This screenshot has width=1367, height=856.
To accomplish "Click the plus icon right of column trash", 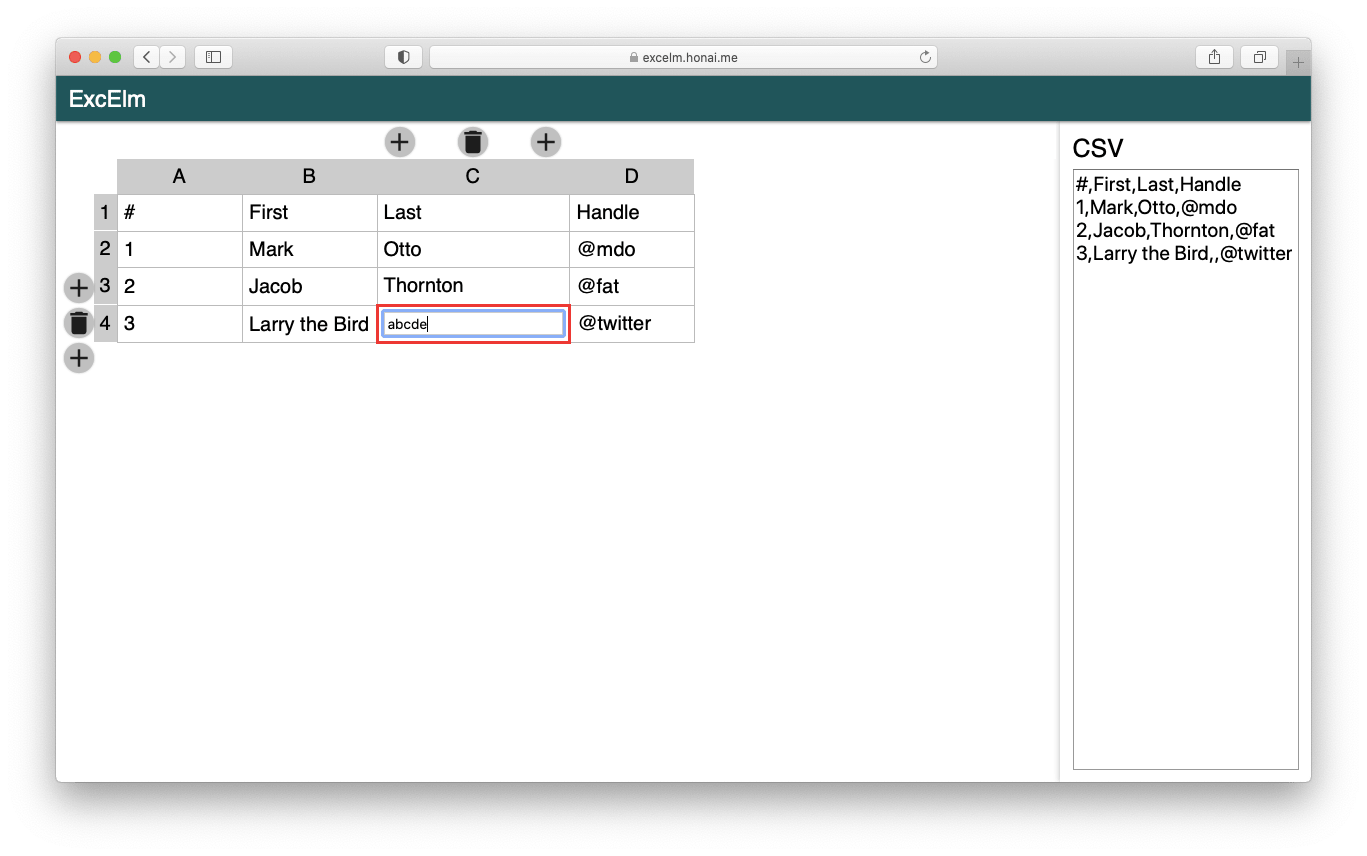I will 545,142.
